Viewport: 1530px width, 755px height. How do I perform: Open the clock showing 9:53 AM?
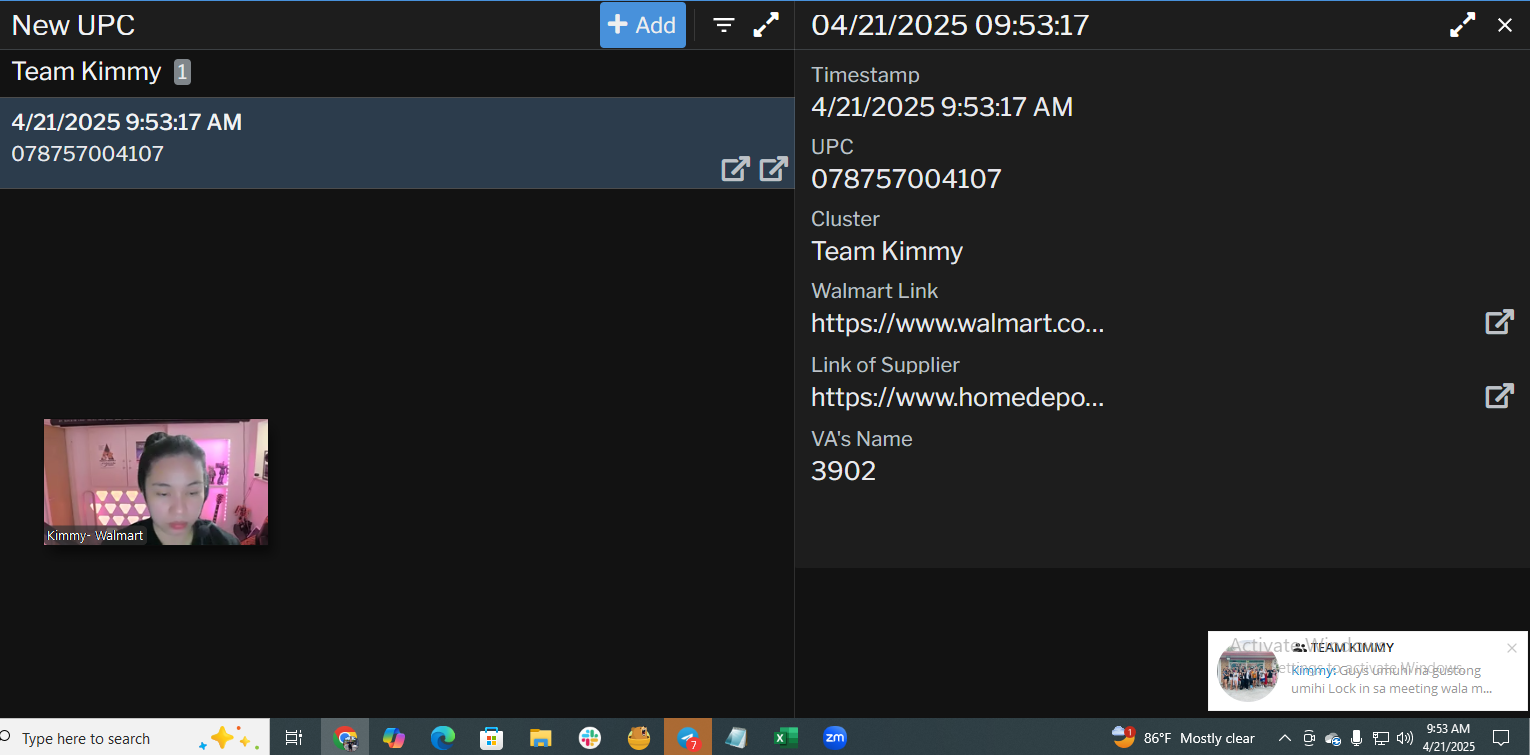[x=1448, y=738]
